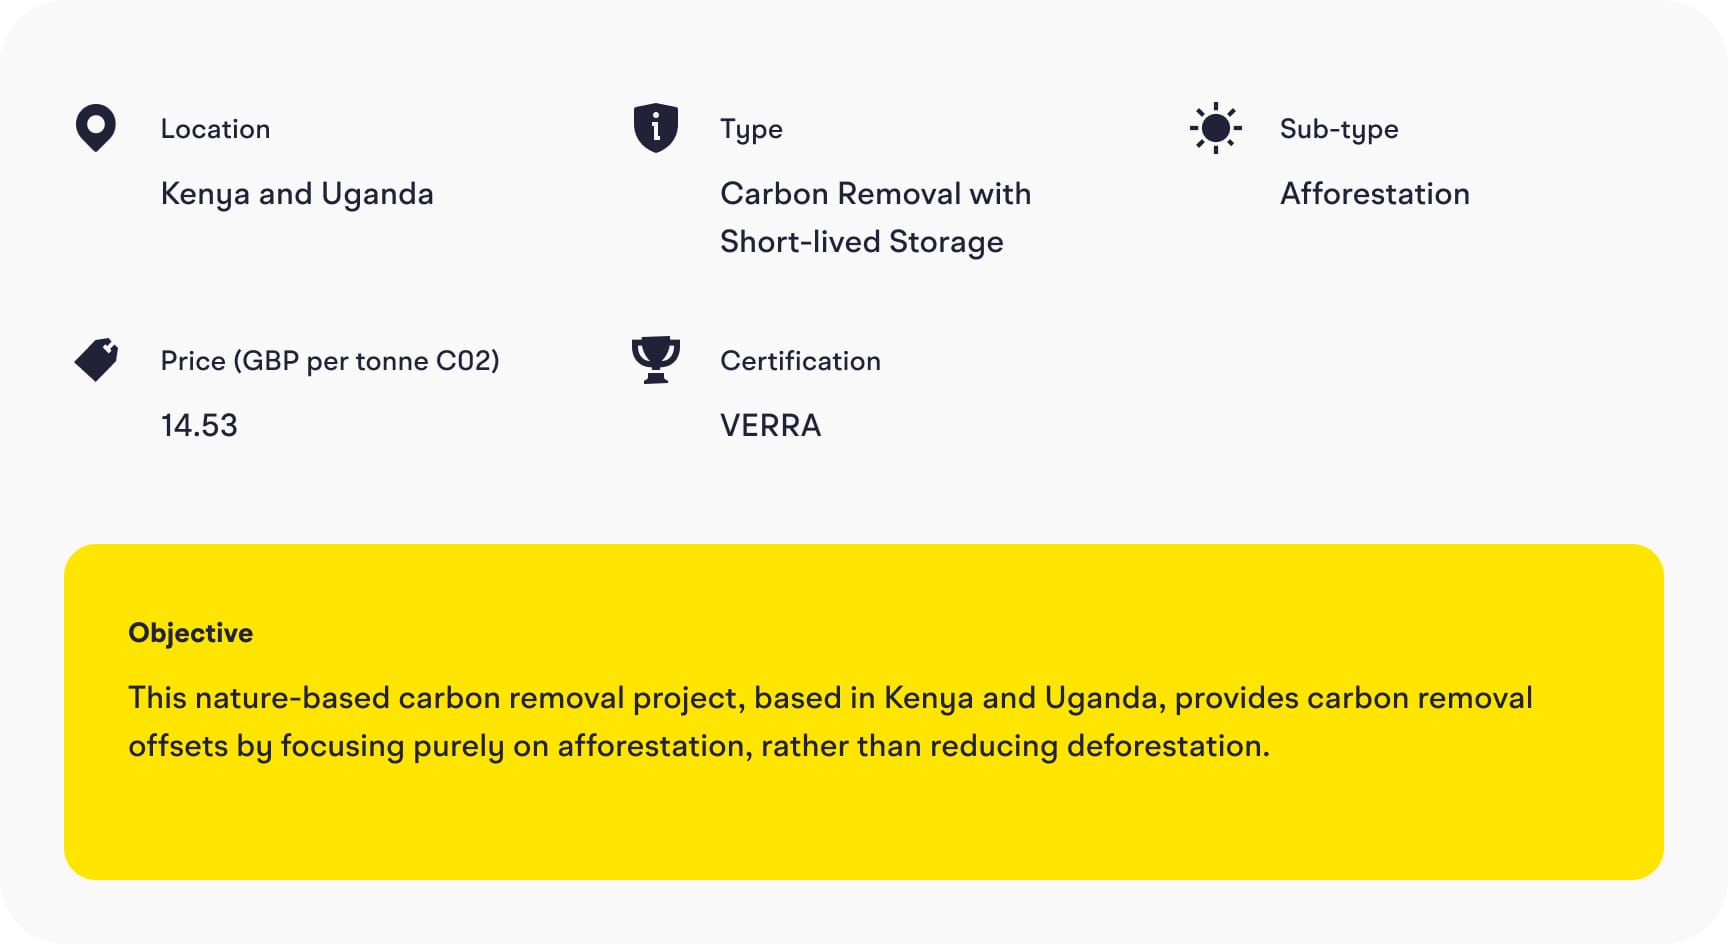This screenshot has height=944, width=1728.
Task: Select the Sub-type label
Action: coord(1339,129)
